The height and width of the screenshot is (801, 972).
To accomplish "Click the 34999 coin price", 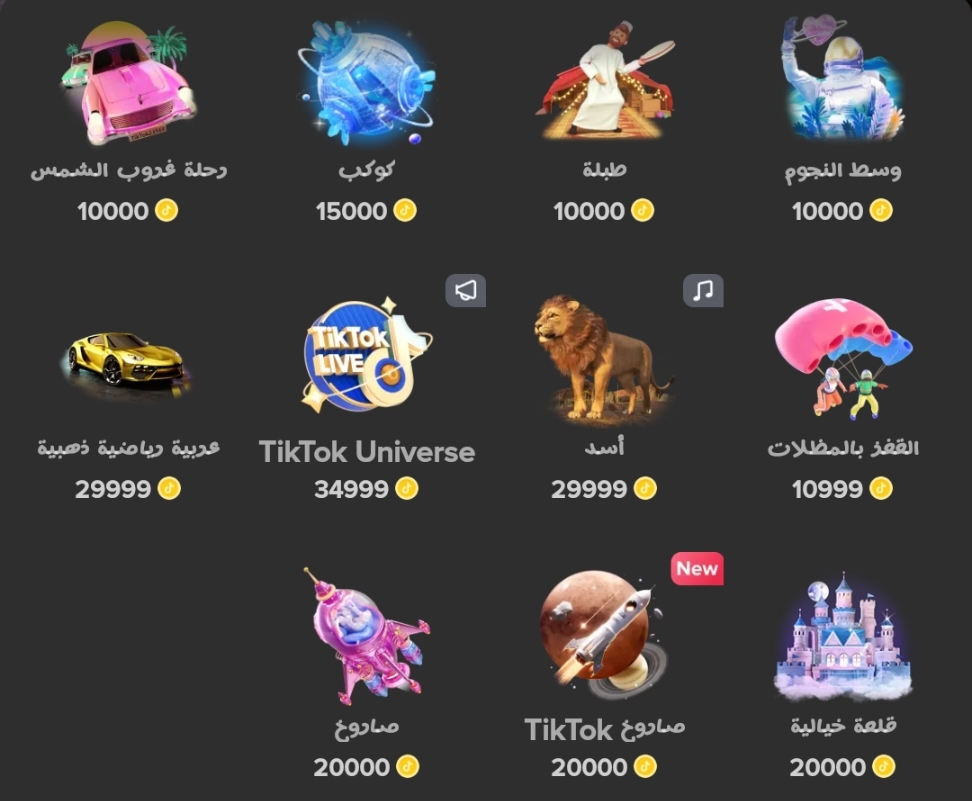I will tap(351, 489).
